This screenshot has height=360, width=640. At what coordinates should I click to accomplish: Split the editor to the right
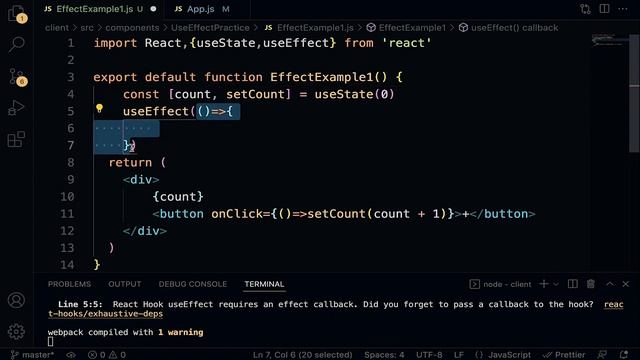[x=604, y=9]
